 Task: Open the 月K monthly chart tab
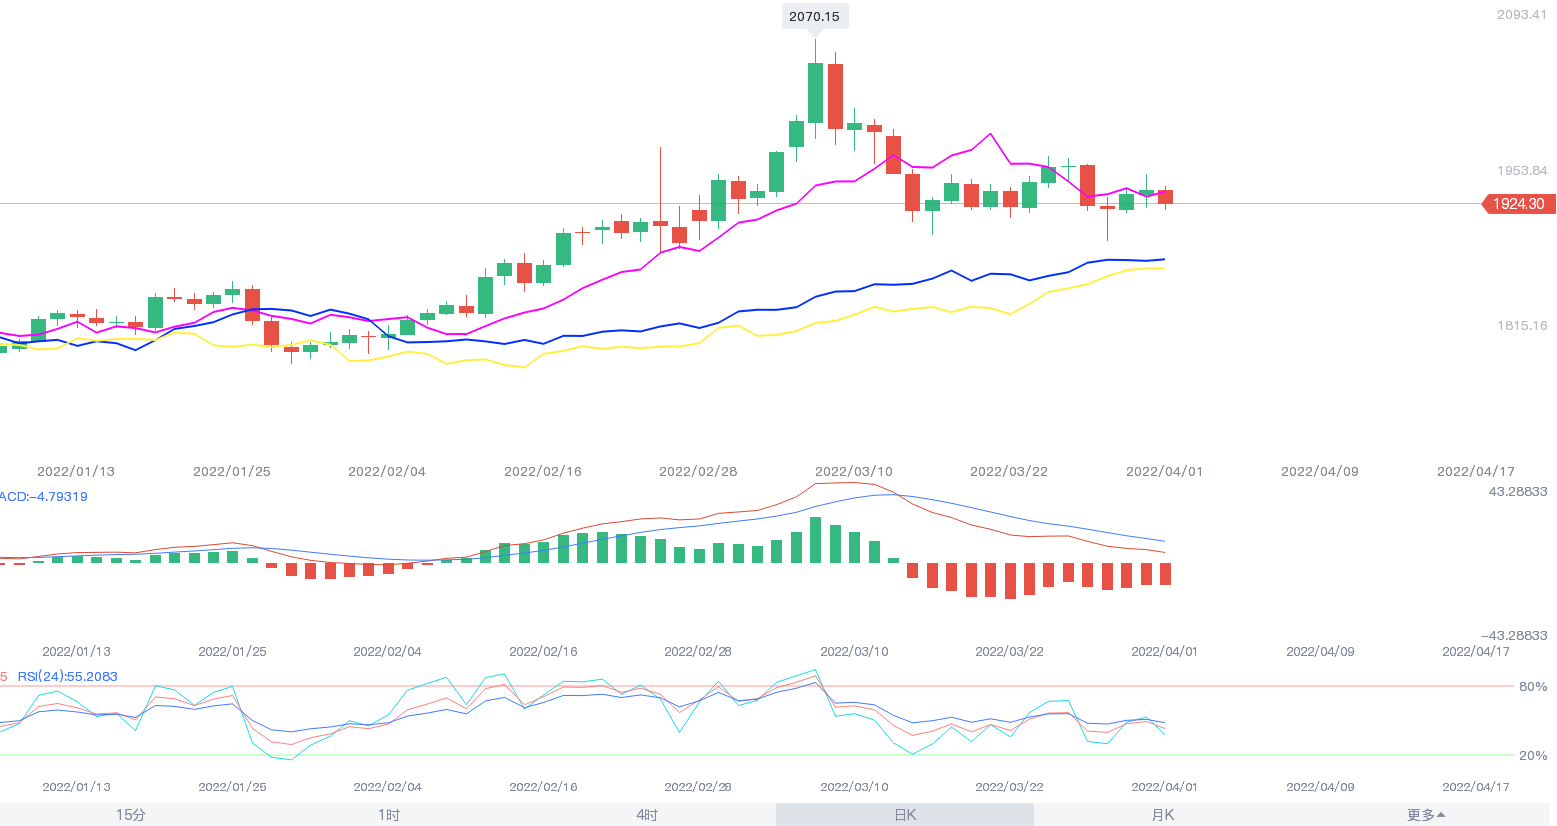click(x=1163, y=814)
